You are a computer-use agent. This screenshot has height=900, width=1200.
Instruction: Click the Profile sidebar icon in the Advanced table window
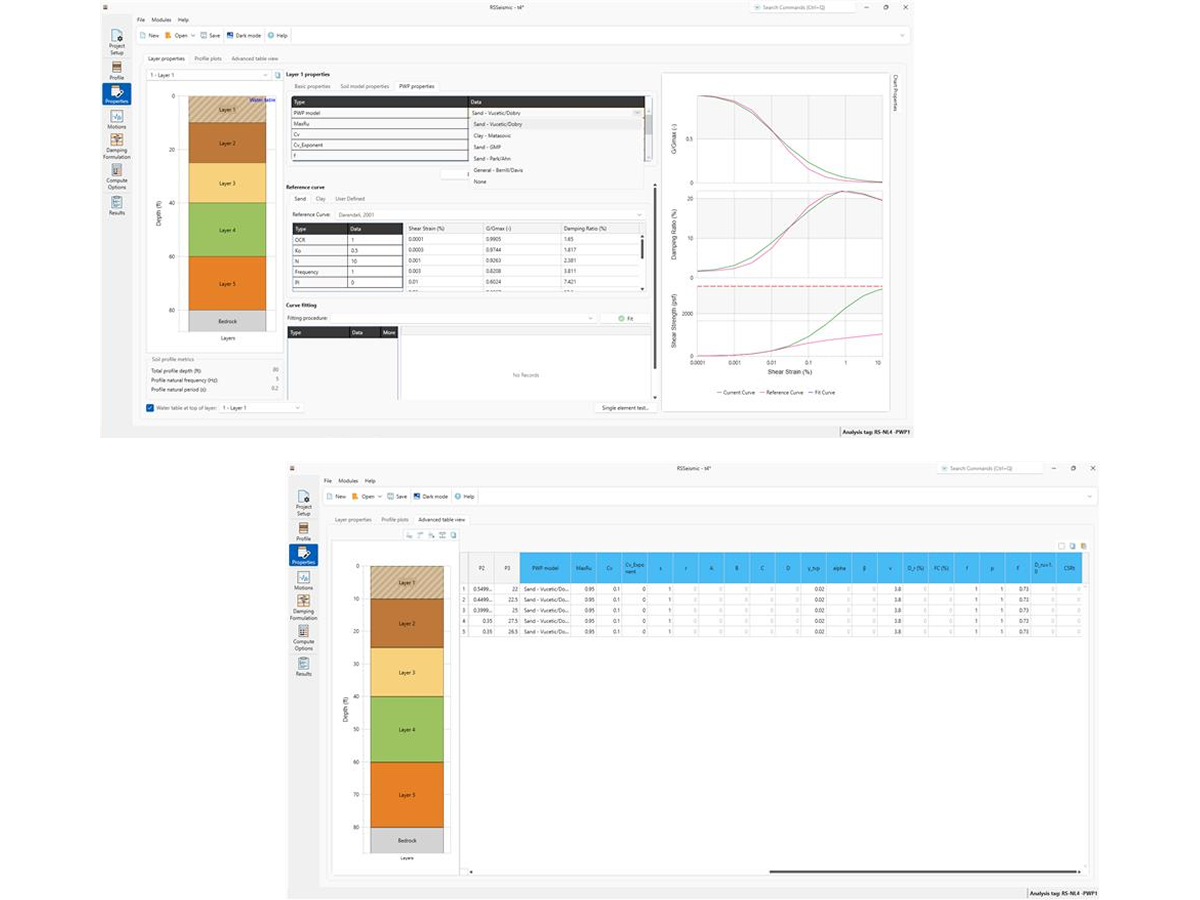coord(303,531)
